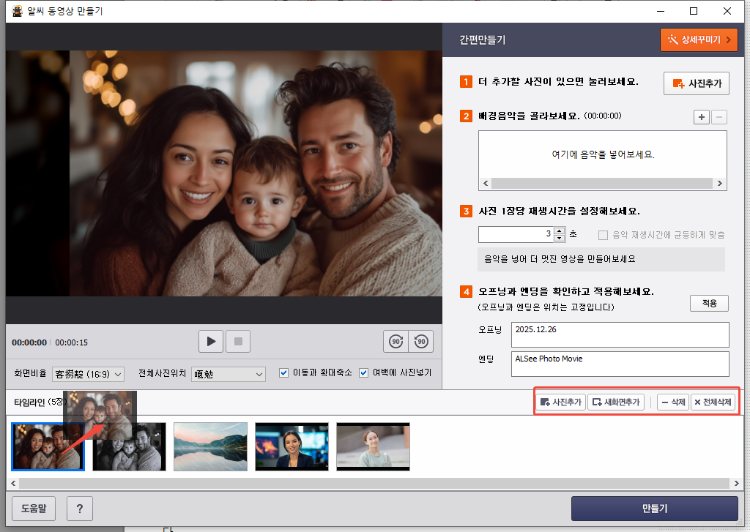Viewport: 750px width, 532px height.
Task: Click 사진추가 in timeline toolbar
Action: (x=561, y=402)
